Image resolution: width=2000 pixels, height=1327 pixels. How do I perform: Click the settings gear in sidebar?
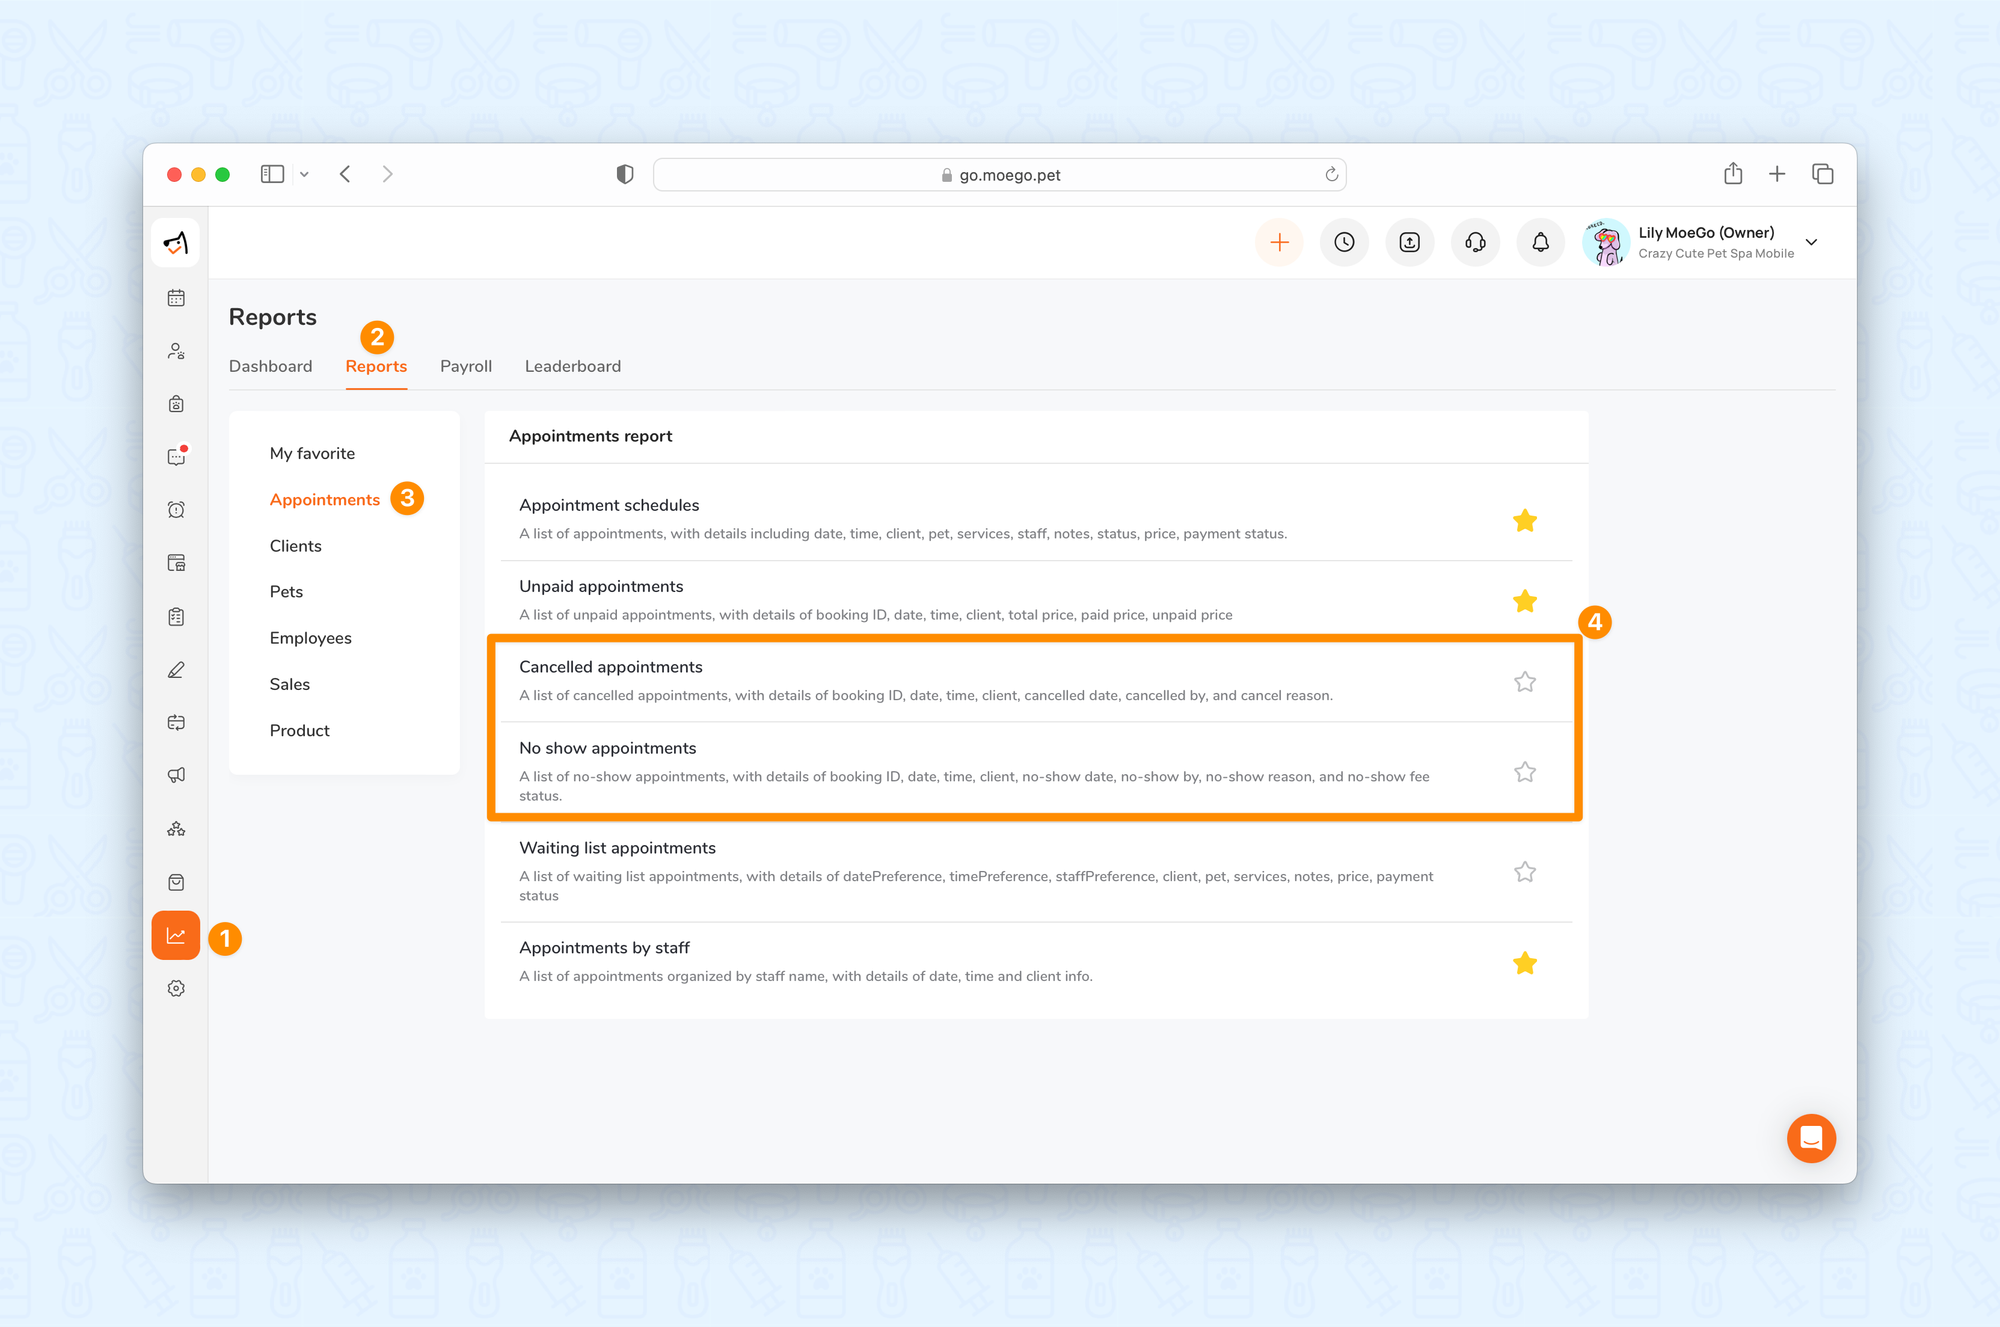pos(176,988)
